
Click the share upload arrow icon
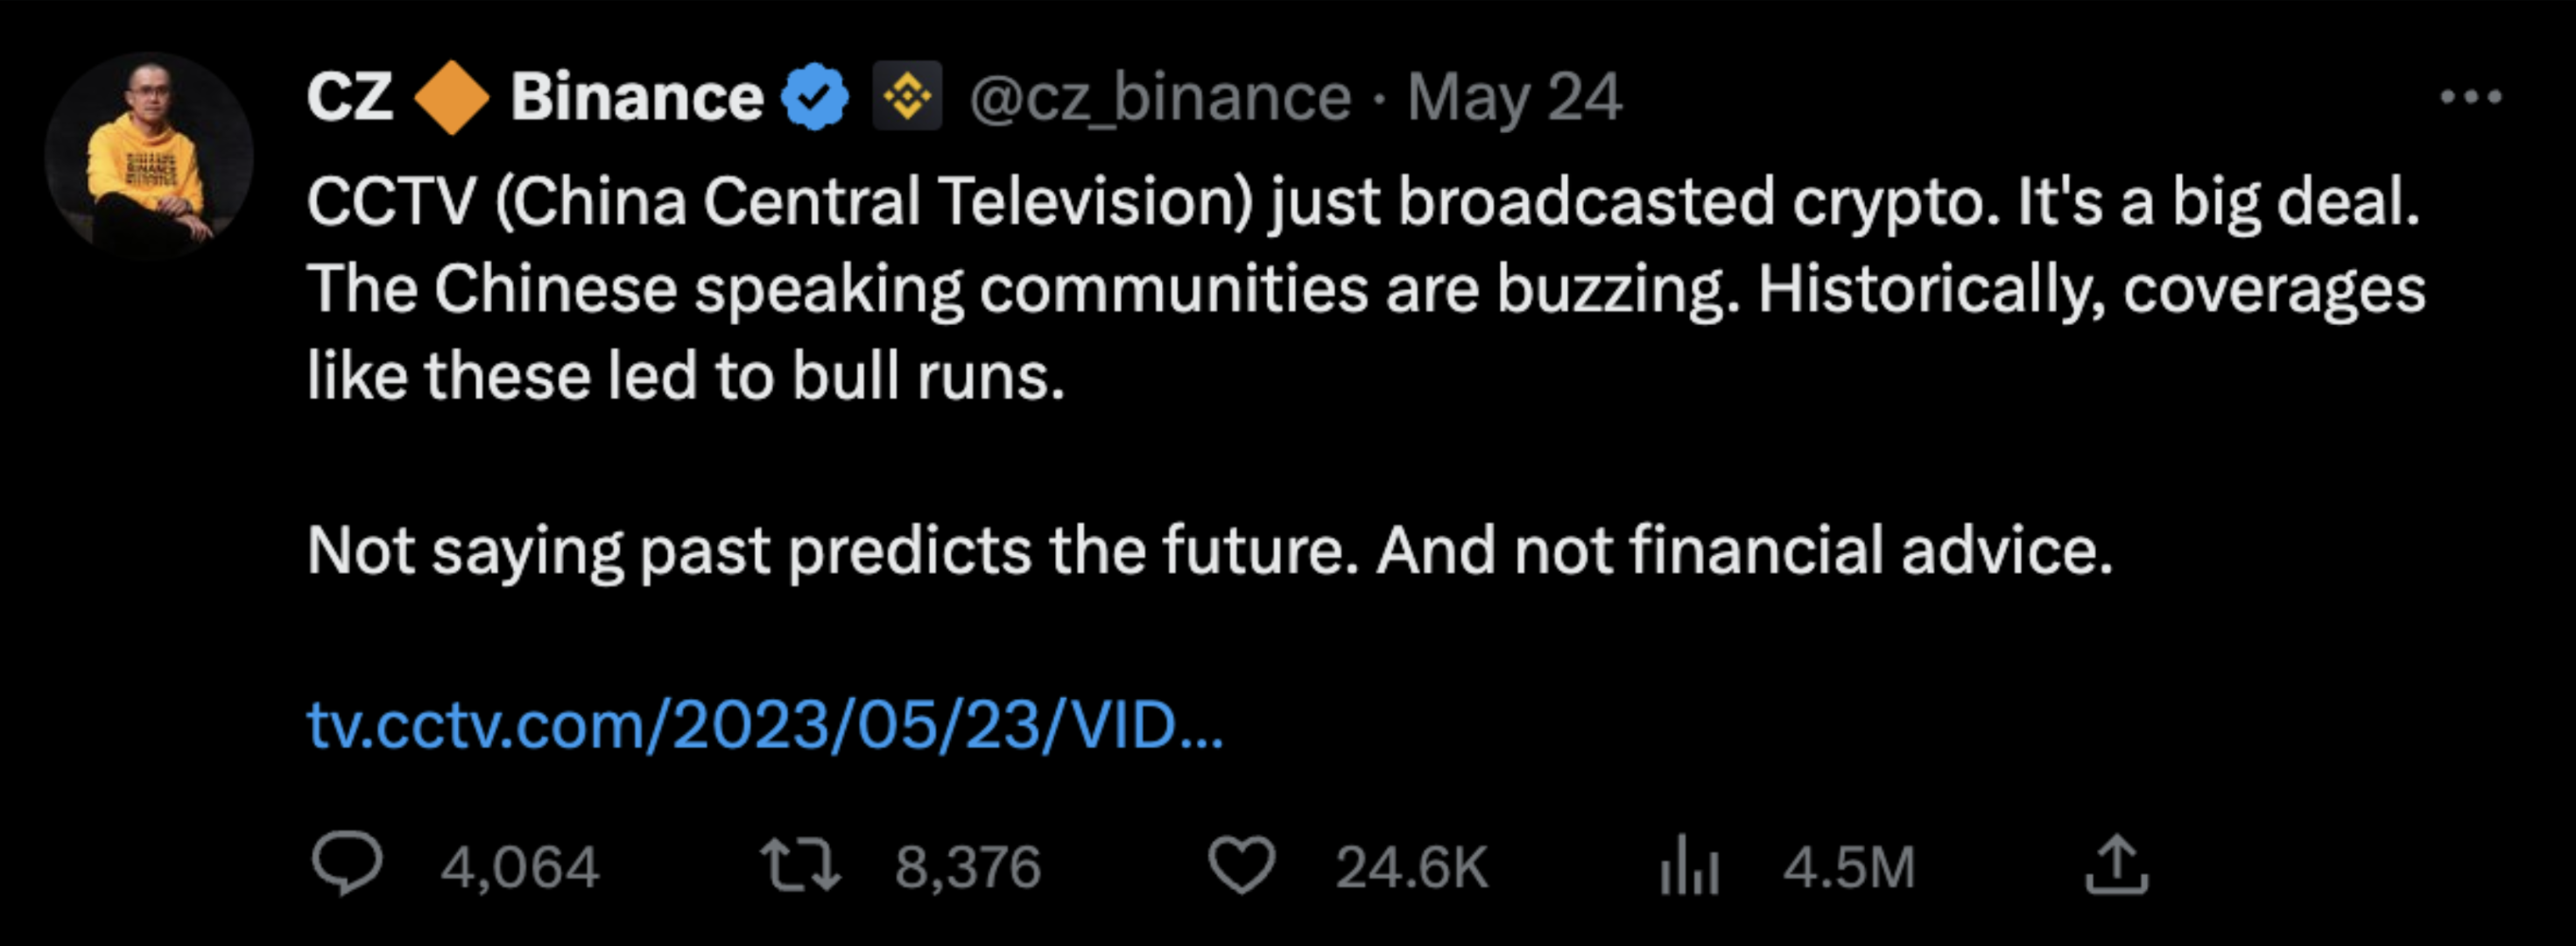tap(2116, 864)
